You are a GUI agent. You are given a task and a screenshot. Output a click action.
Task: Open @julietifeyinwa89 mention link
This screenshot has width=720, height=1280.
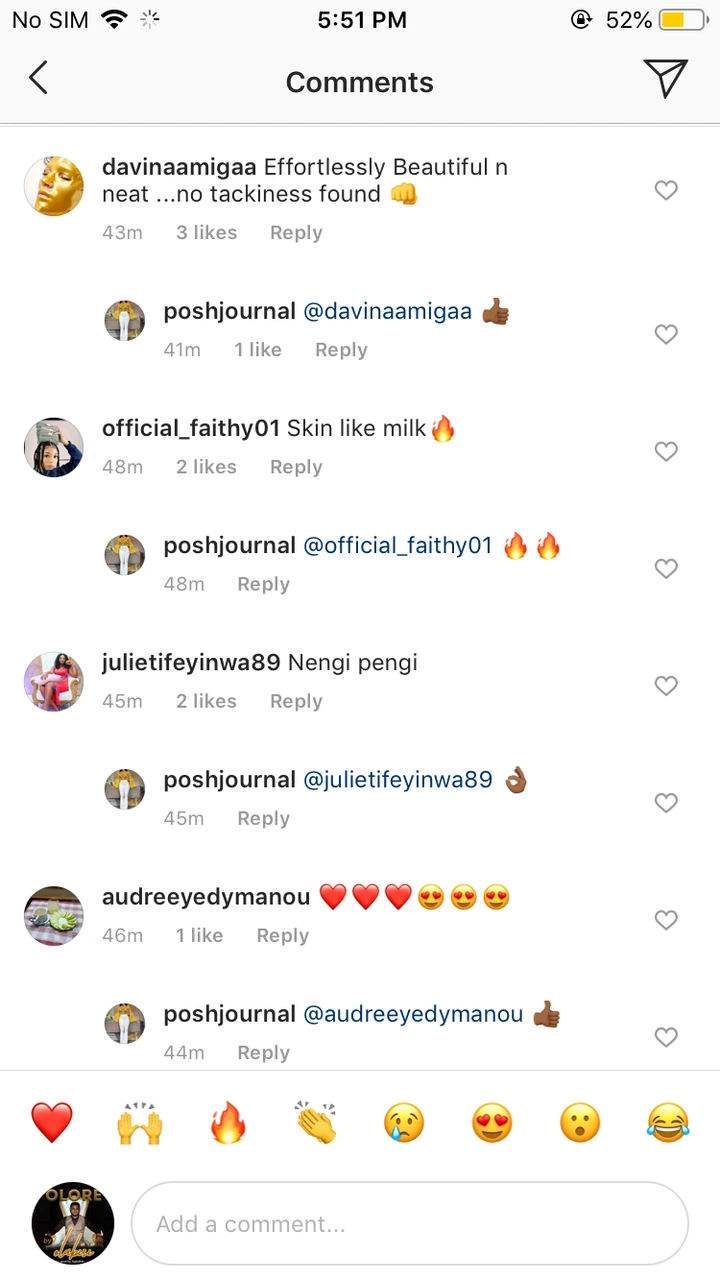(x=398, y=780)
